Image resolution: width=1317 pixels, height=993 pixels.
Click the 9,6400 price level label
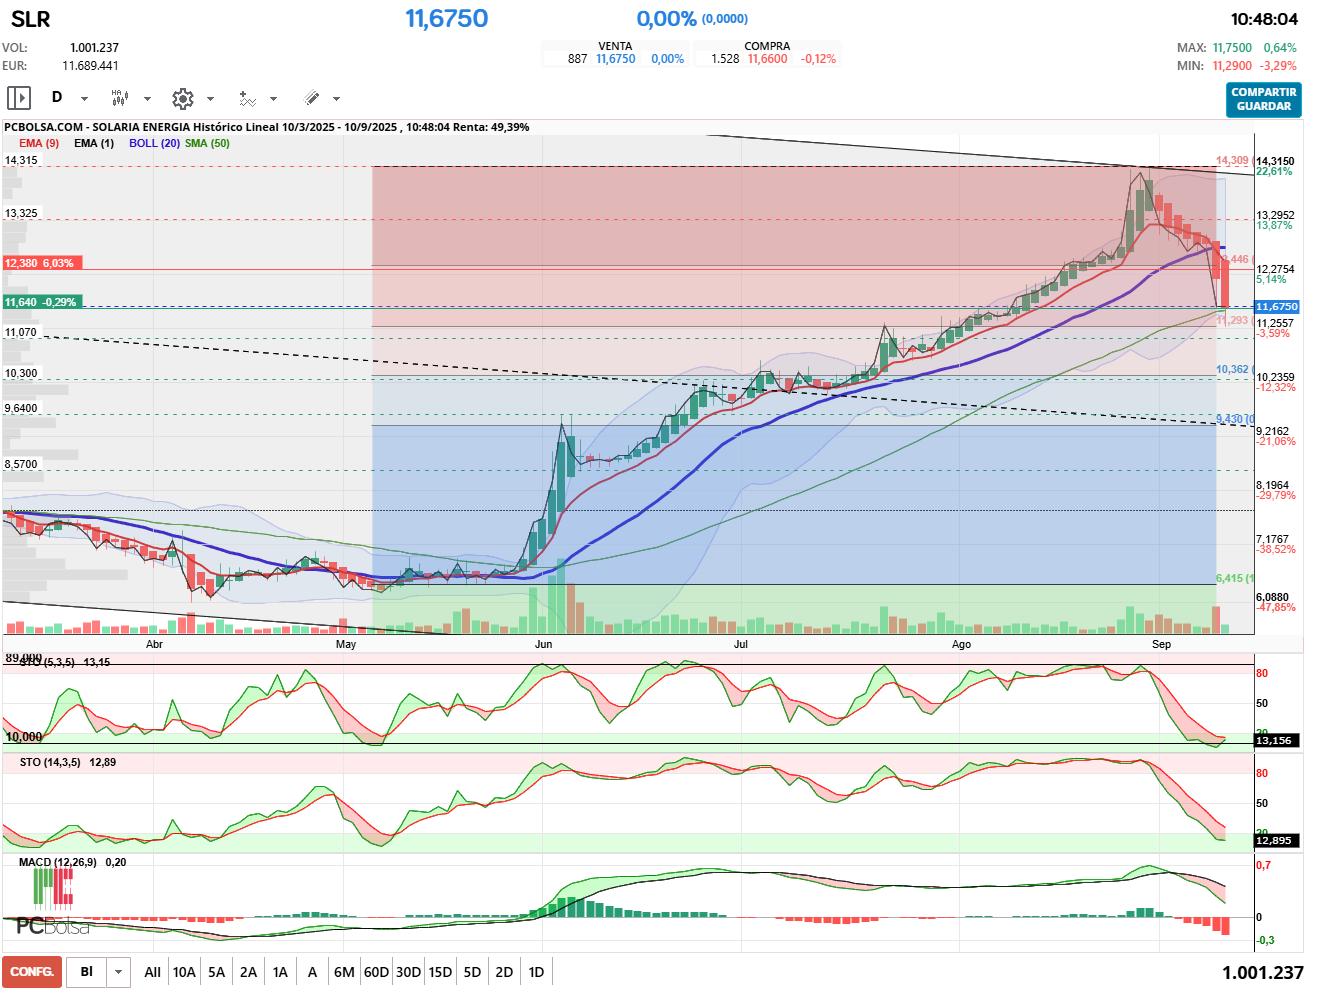pos(21,408)
